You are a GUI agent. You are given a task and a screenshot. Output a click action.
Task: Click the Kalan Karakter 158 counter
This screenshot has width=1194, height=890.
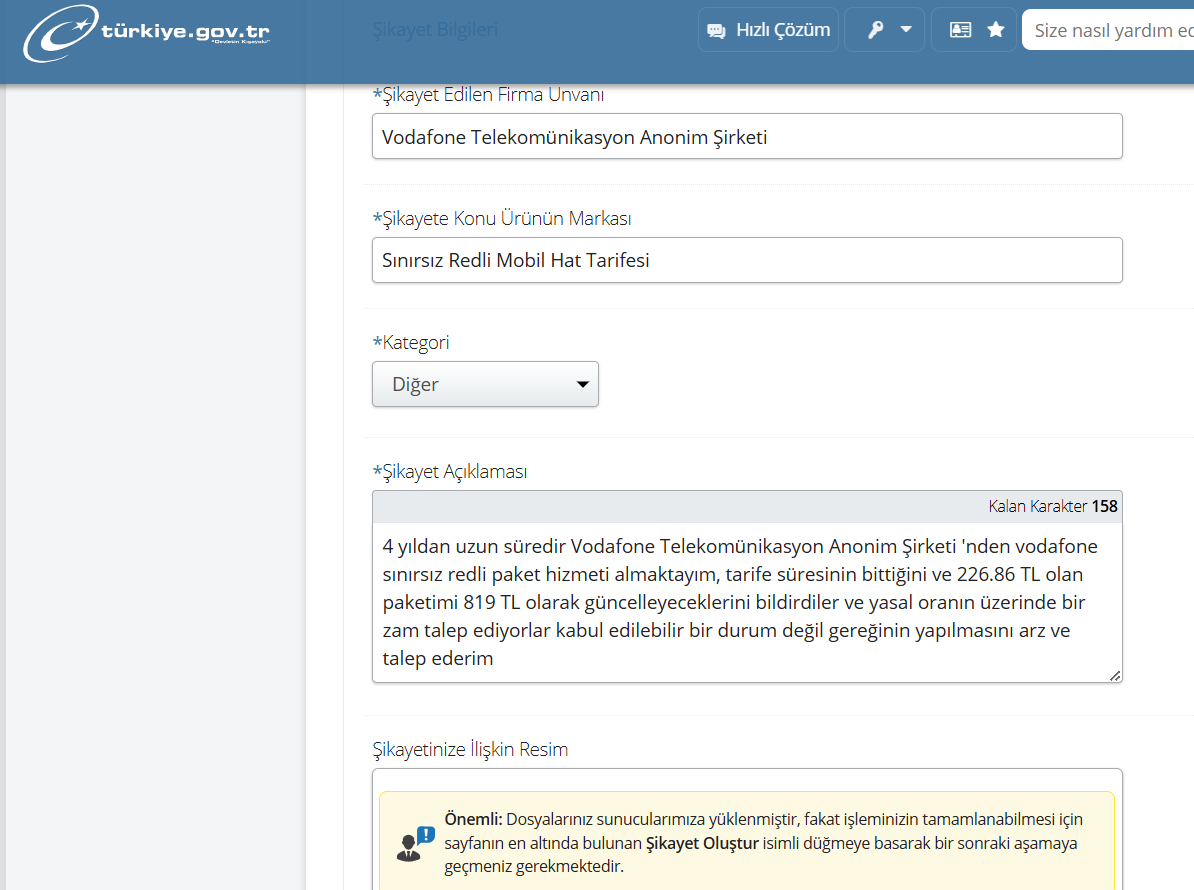(1052, 506)
